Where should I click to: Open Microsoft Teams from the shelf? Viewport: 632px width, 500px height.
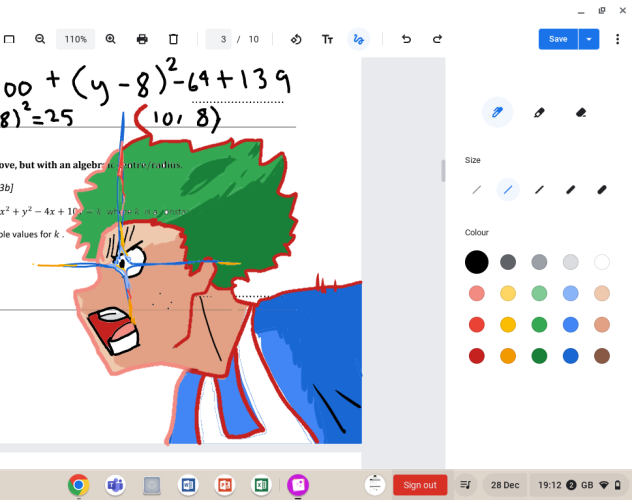115,485
